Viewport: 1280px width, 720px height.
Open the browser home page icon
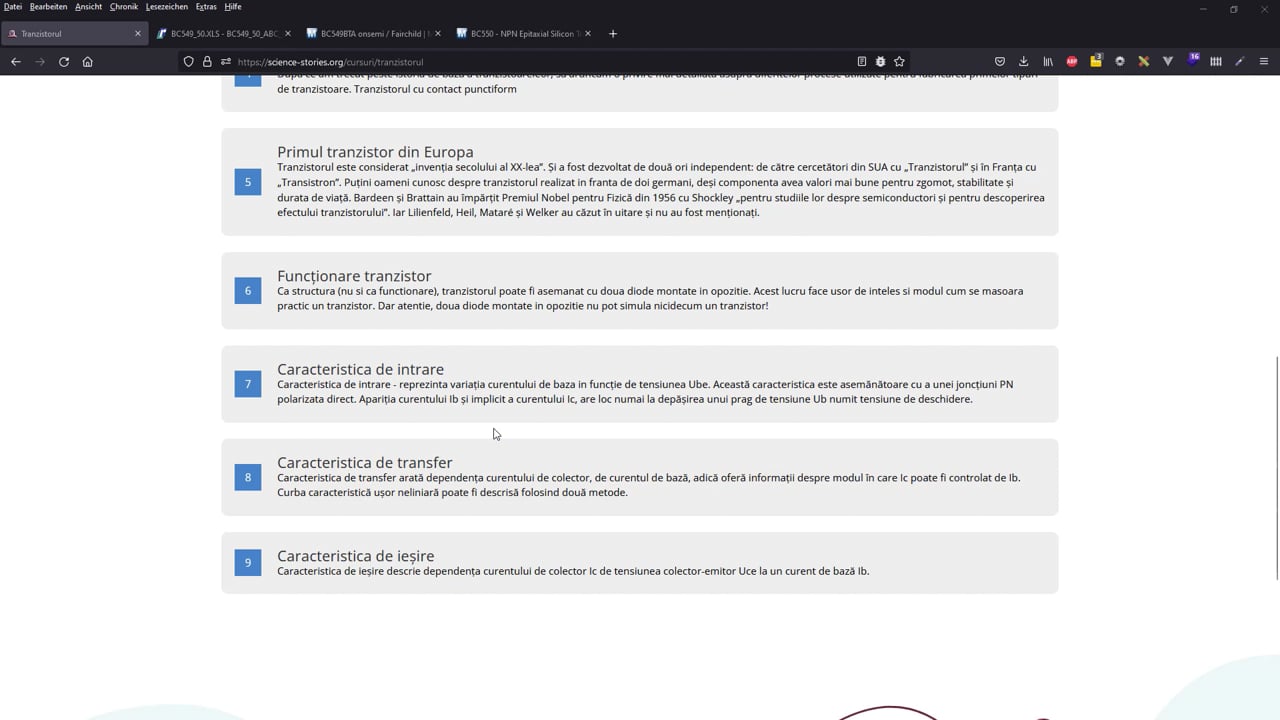(x=88, y=62)
